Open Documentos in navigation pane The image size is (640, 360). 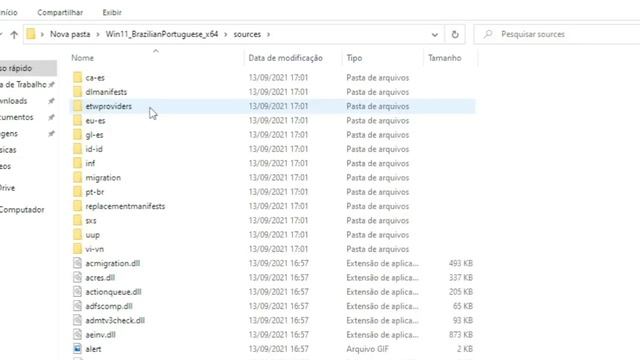pyautogui.click(x=17, y=117)
